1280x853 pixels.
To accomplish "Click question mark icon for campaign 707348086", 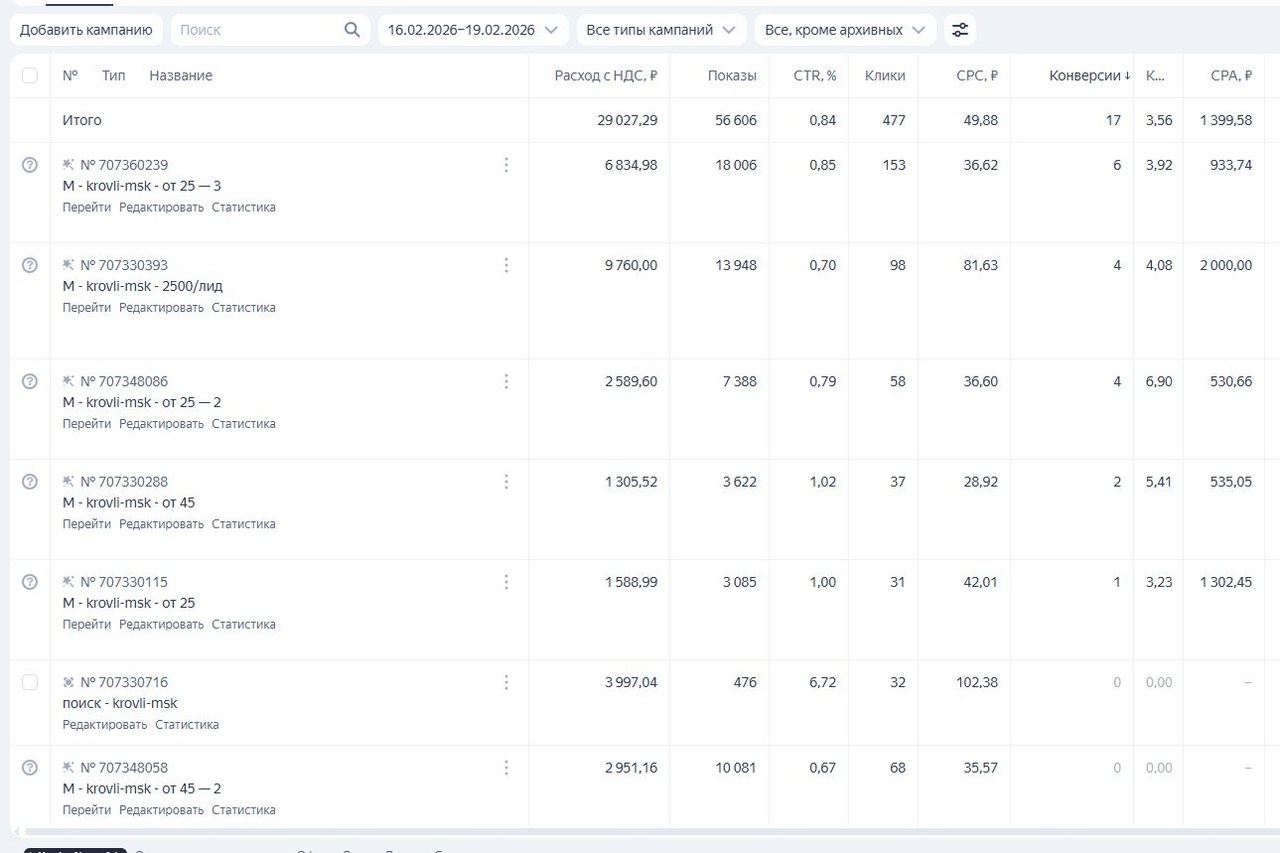I will pos(30,381).
